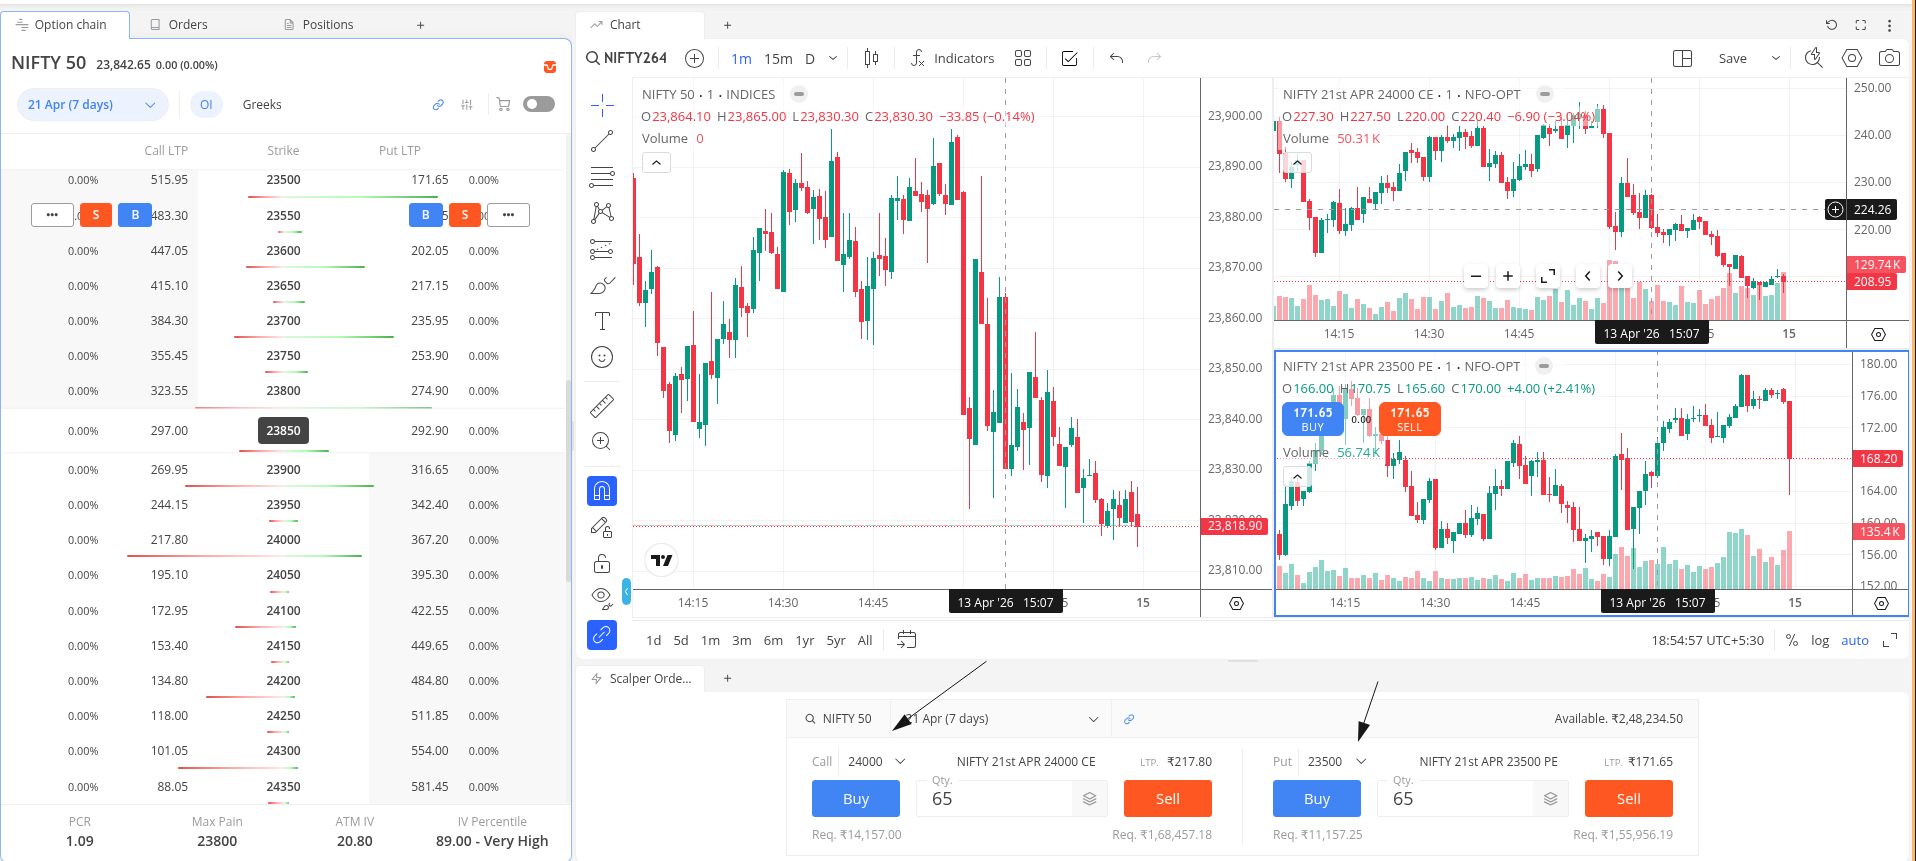Image resolution: width=1916 pixels, height=861 pixels.
Task: Open the chart layout grid icon
Action: click(x=1683, y=58)
